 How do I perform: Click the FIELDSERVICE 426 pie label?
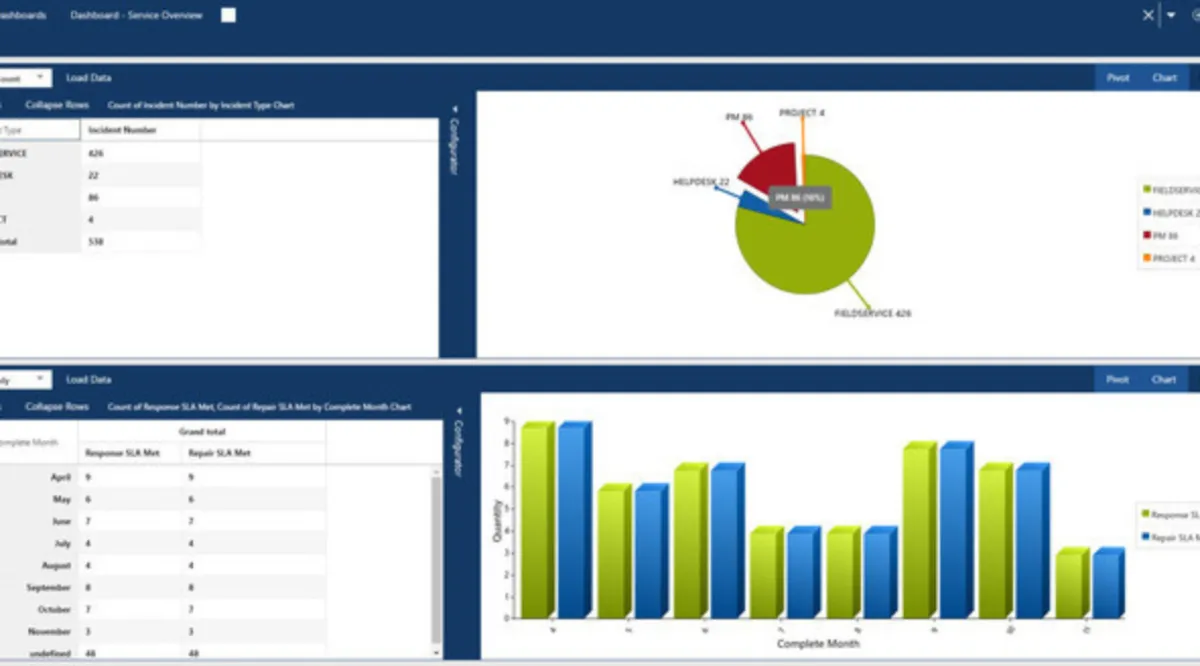coord(872,313)
